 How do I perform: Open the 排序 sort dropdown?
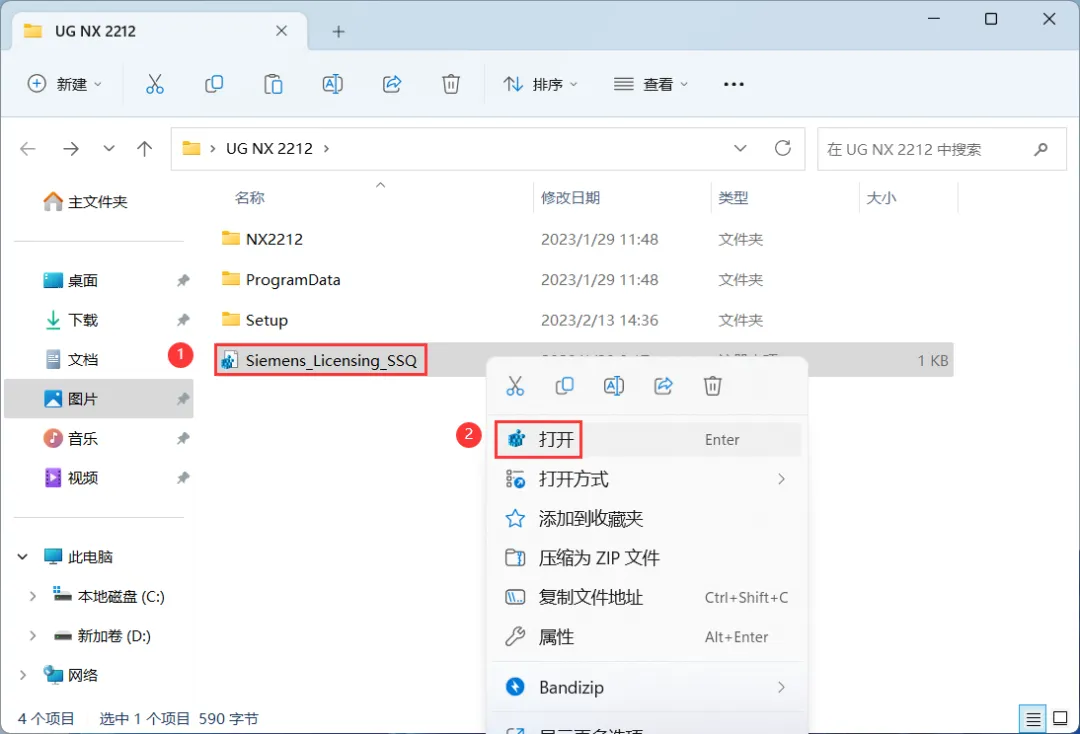click(x=541, y=84)
